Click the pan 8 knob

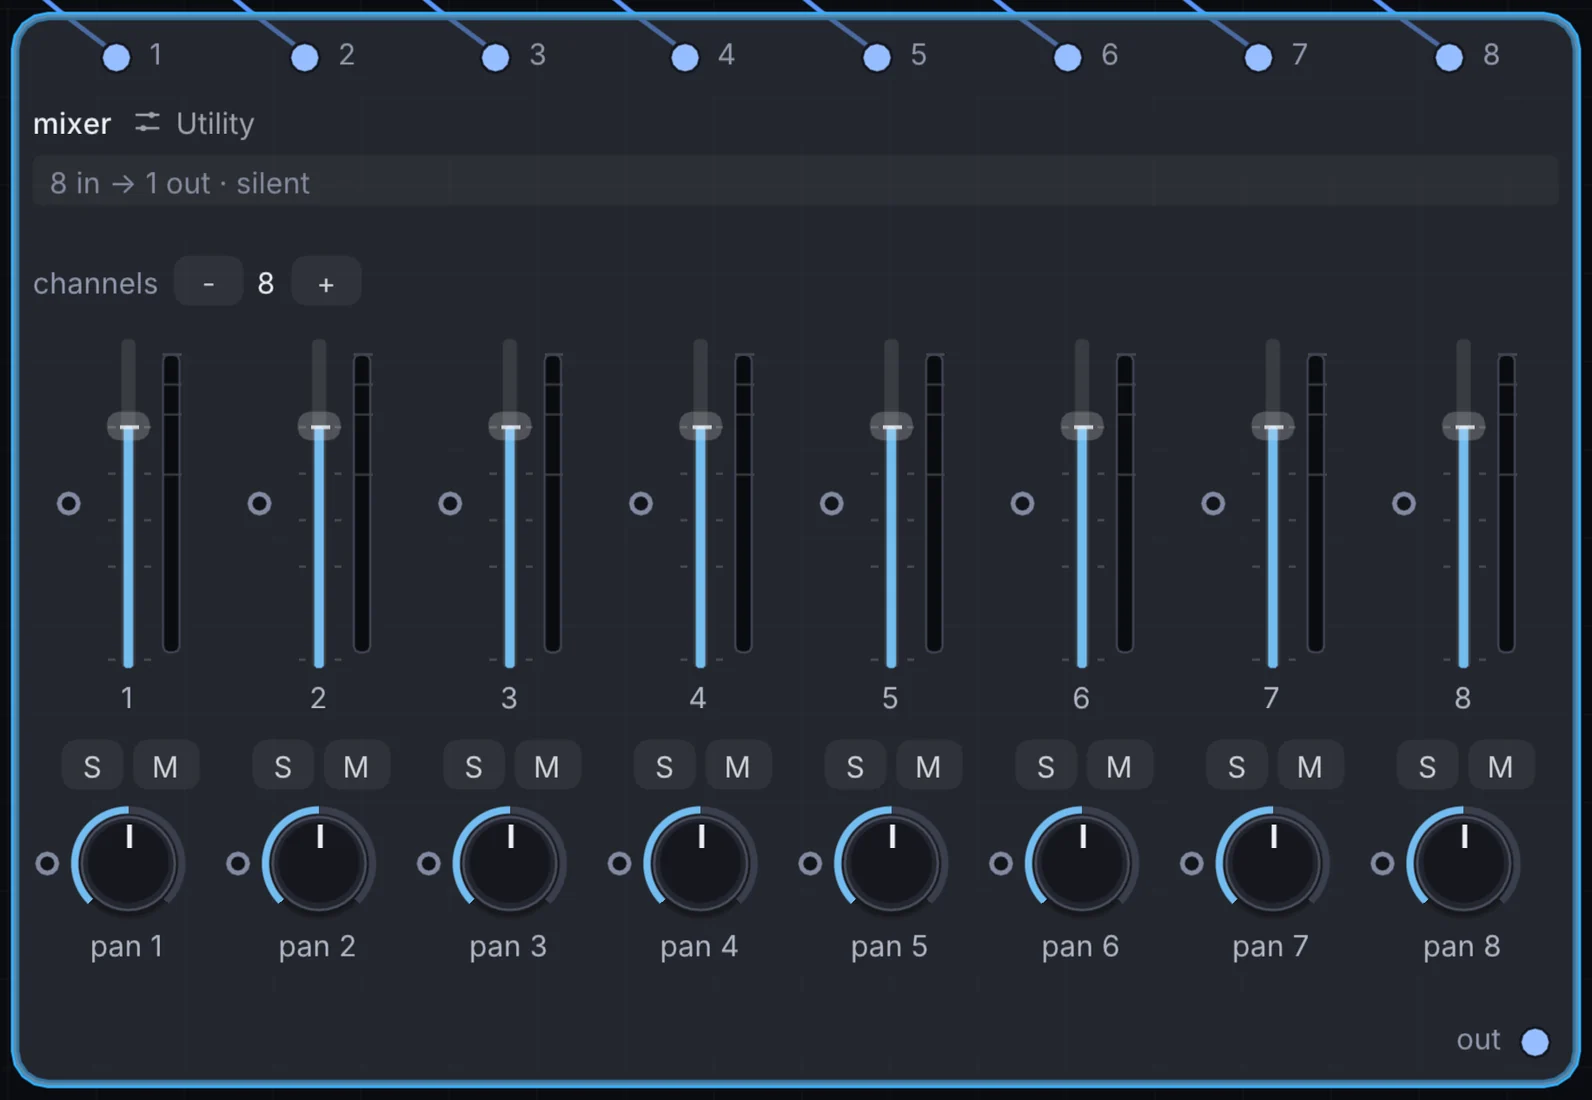(x=1464, y=862)
